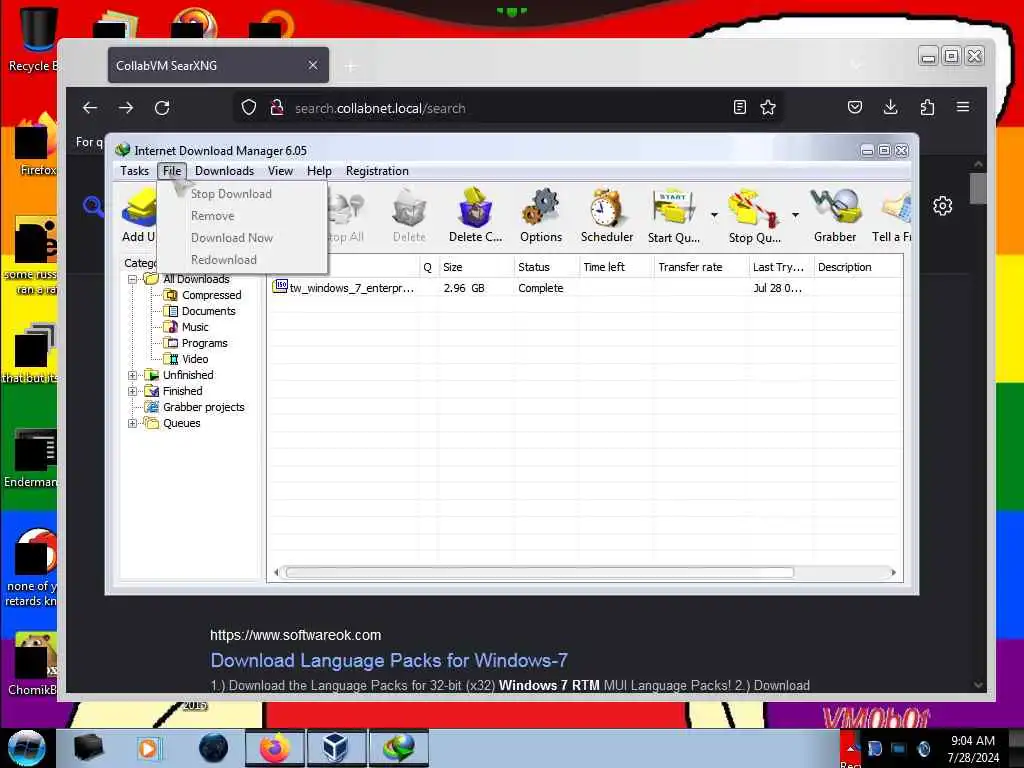
Task: Click the Start Queue toolbar icon
Action: 673,216
